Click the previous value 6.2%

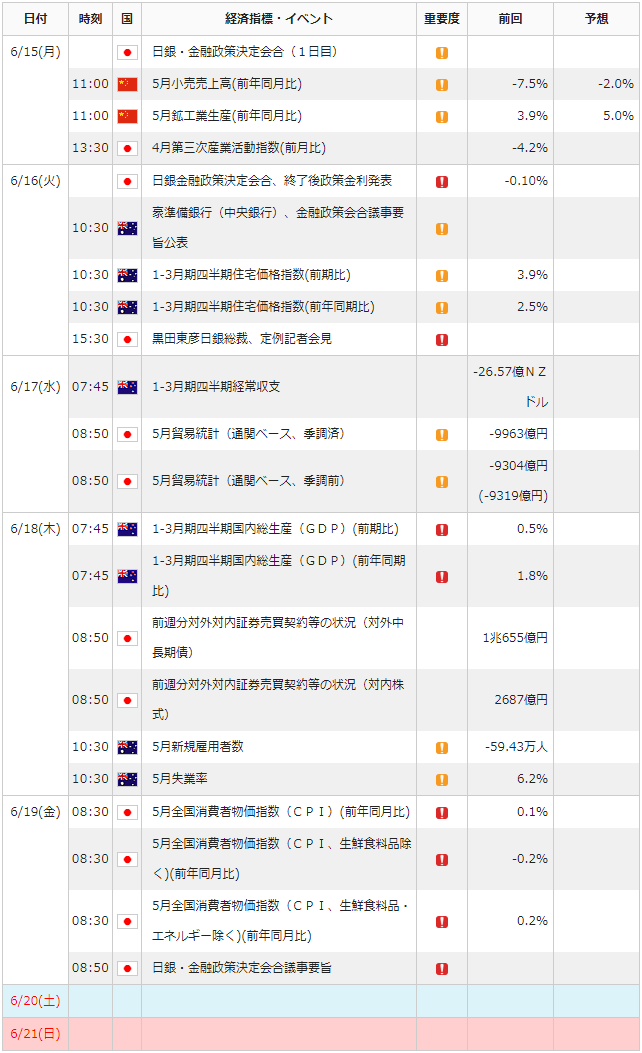(533, 780)
